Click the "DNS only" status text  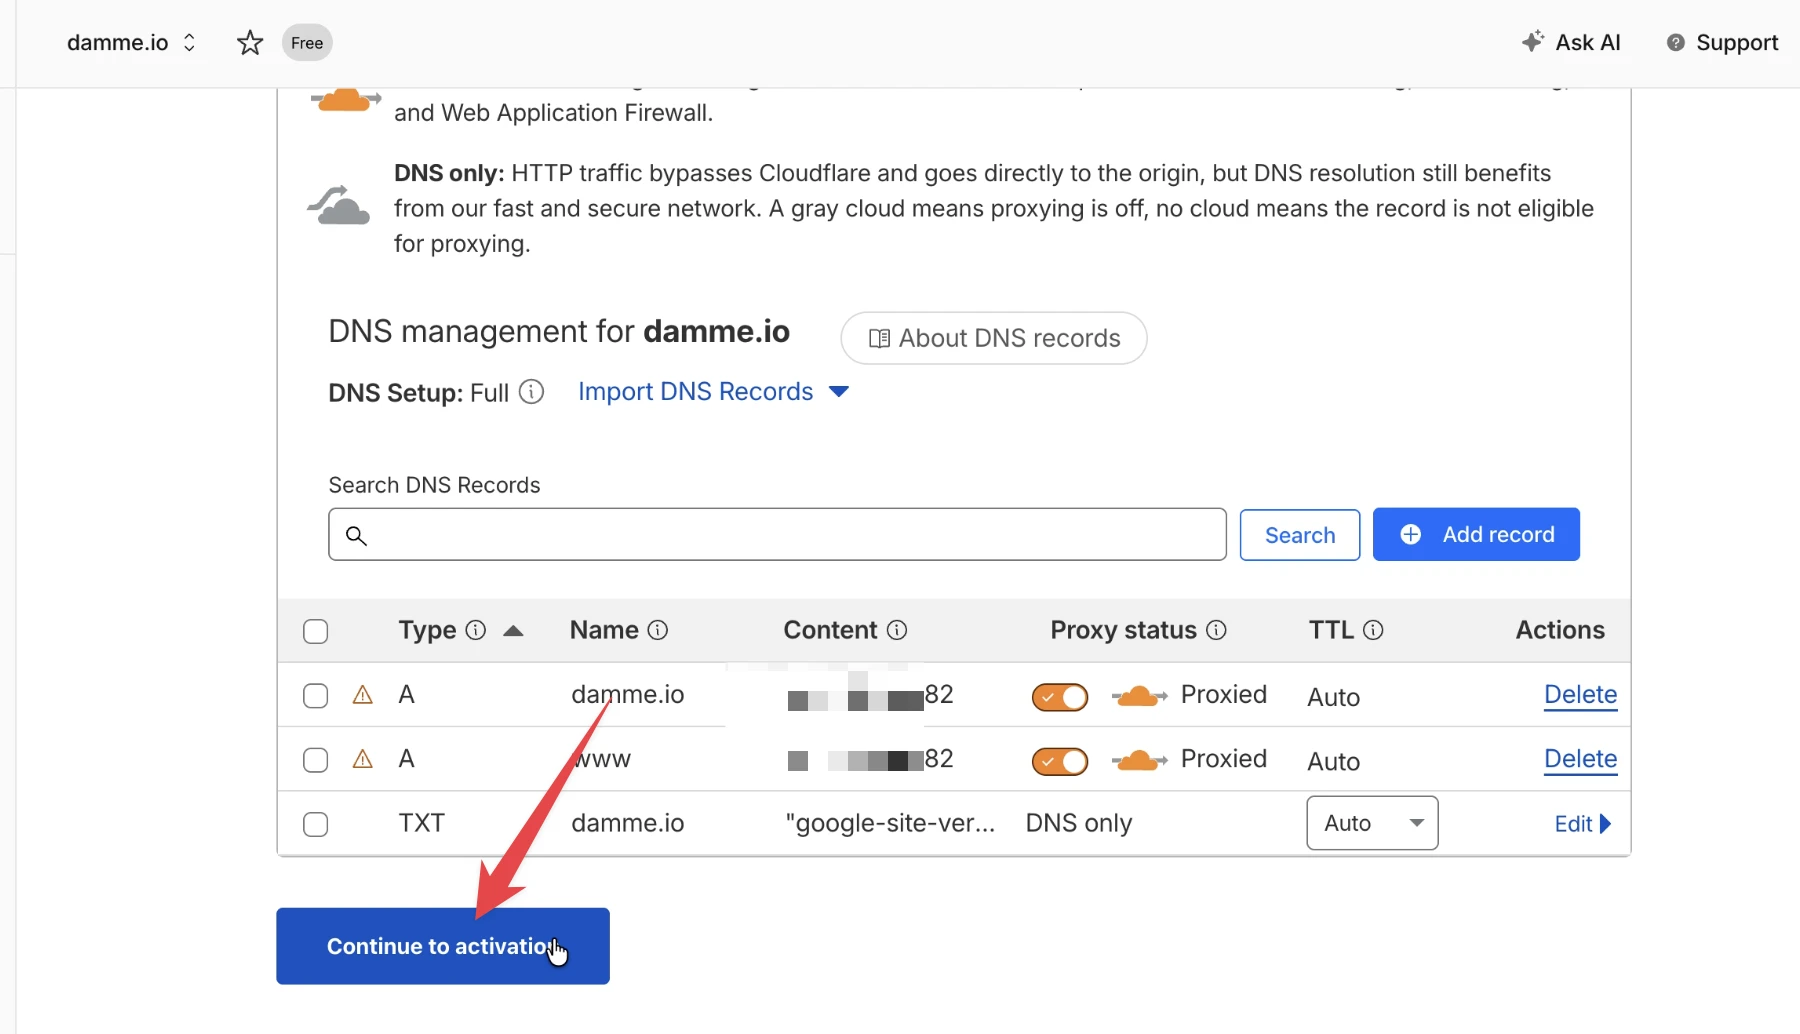[x=1079, y=823]
